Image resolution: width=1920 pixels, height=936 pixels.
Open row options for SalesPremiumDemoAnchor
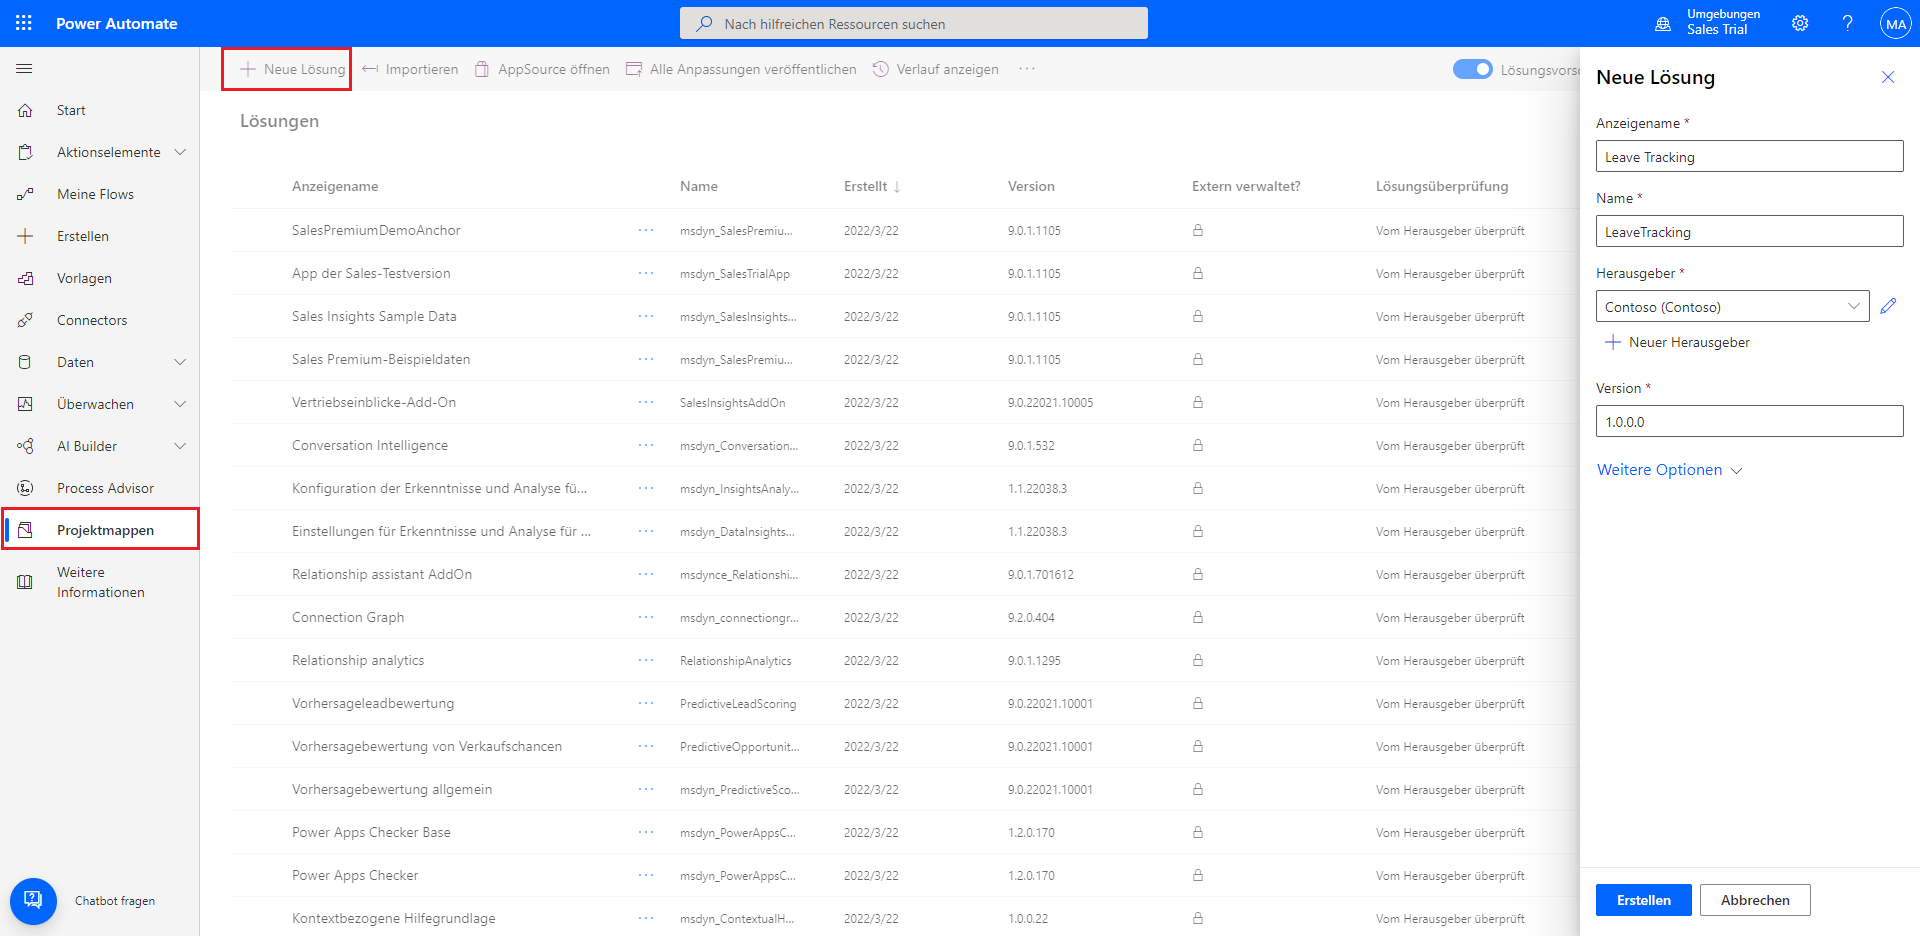pyautogui.click(x=646, y=230)
